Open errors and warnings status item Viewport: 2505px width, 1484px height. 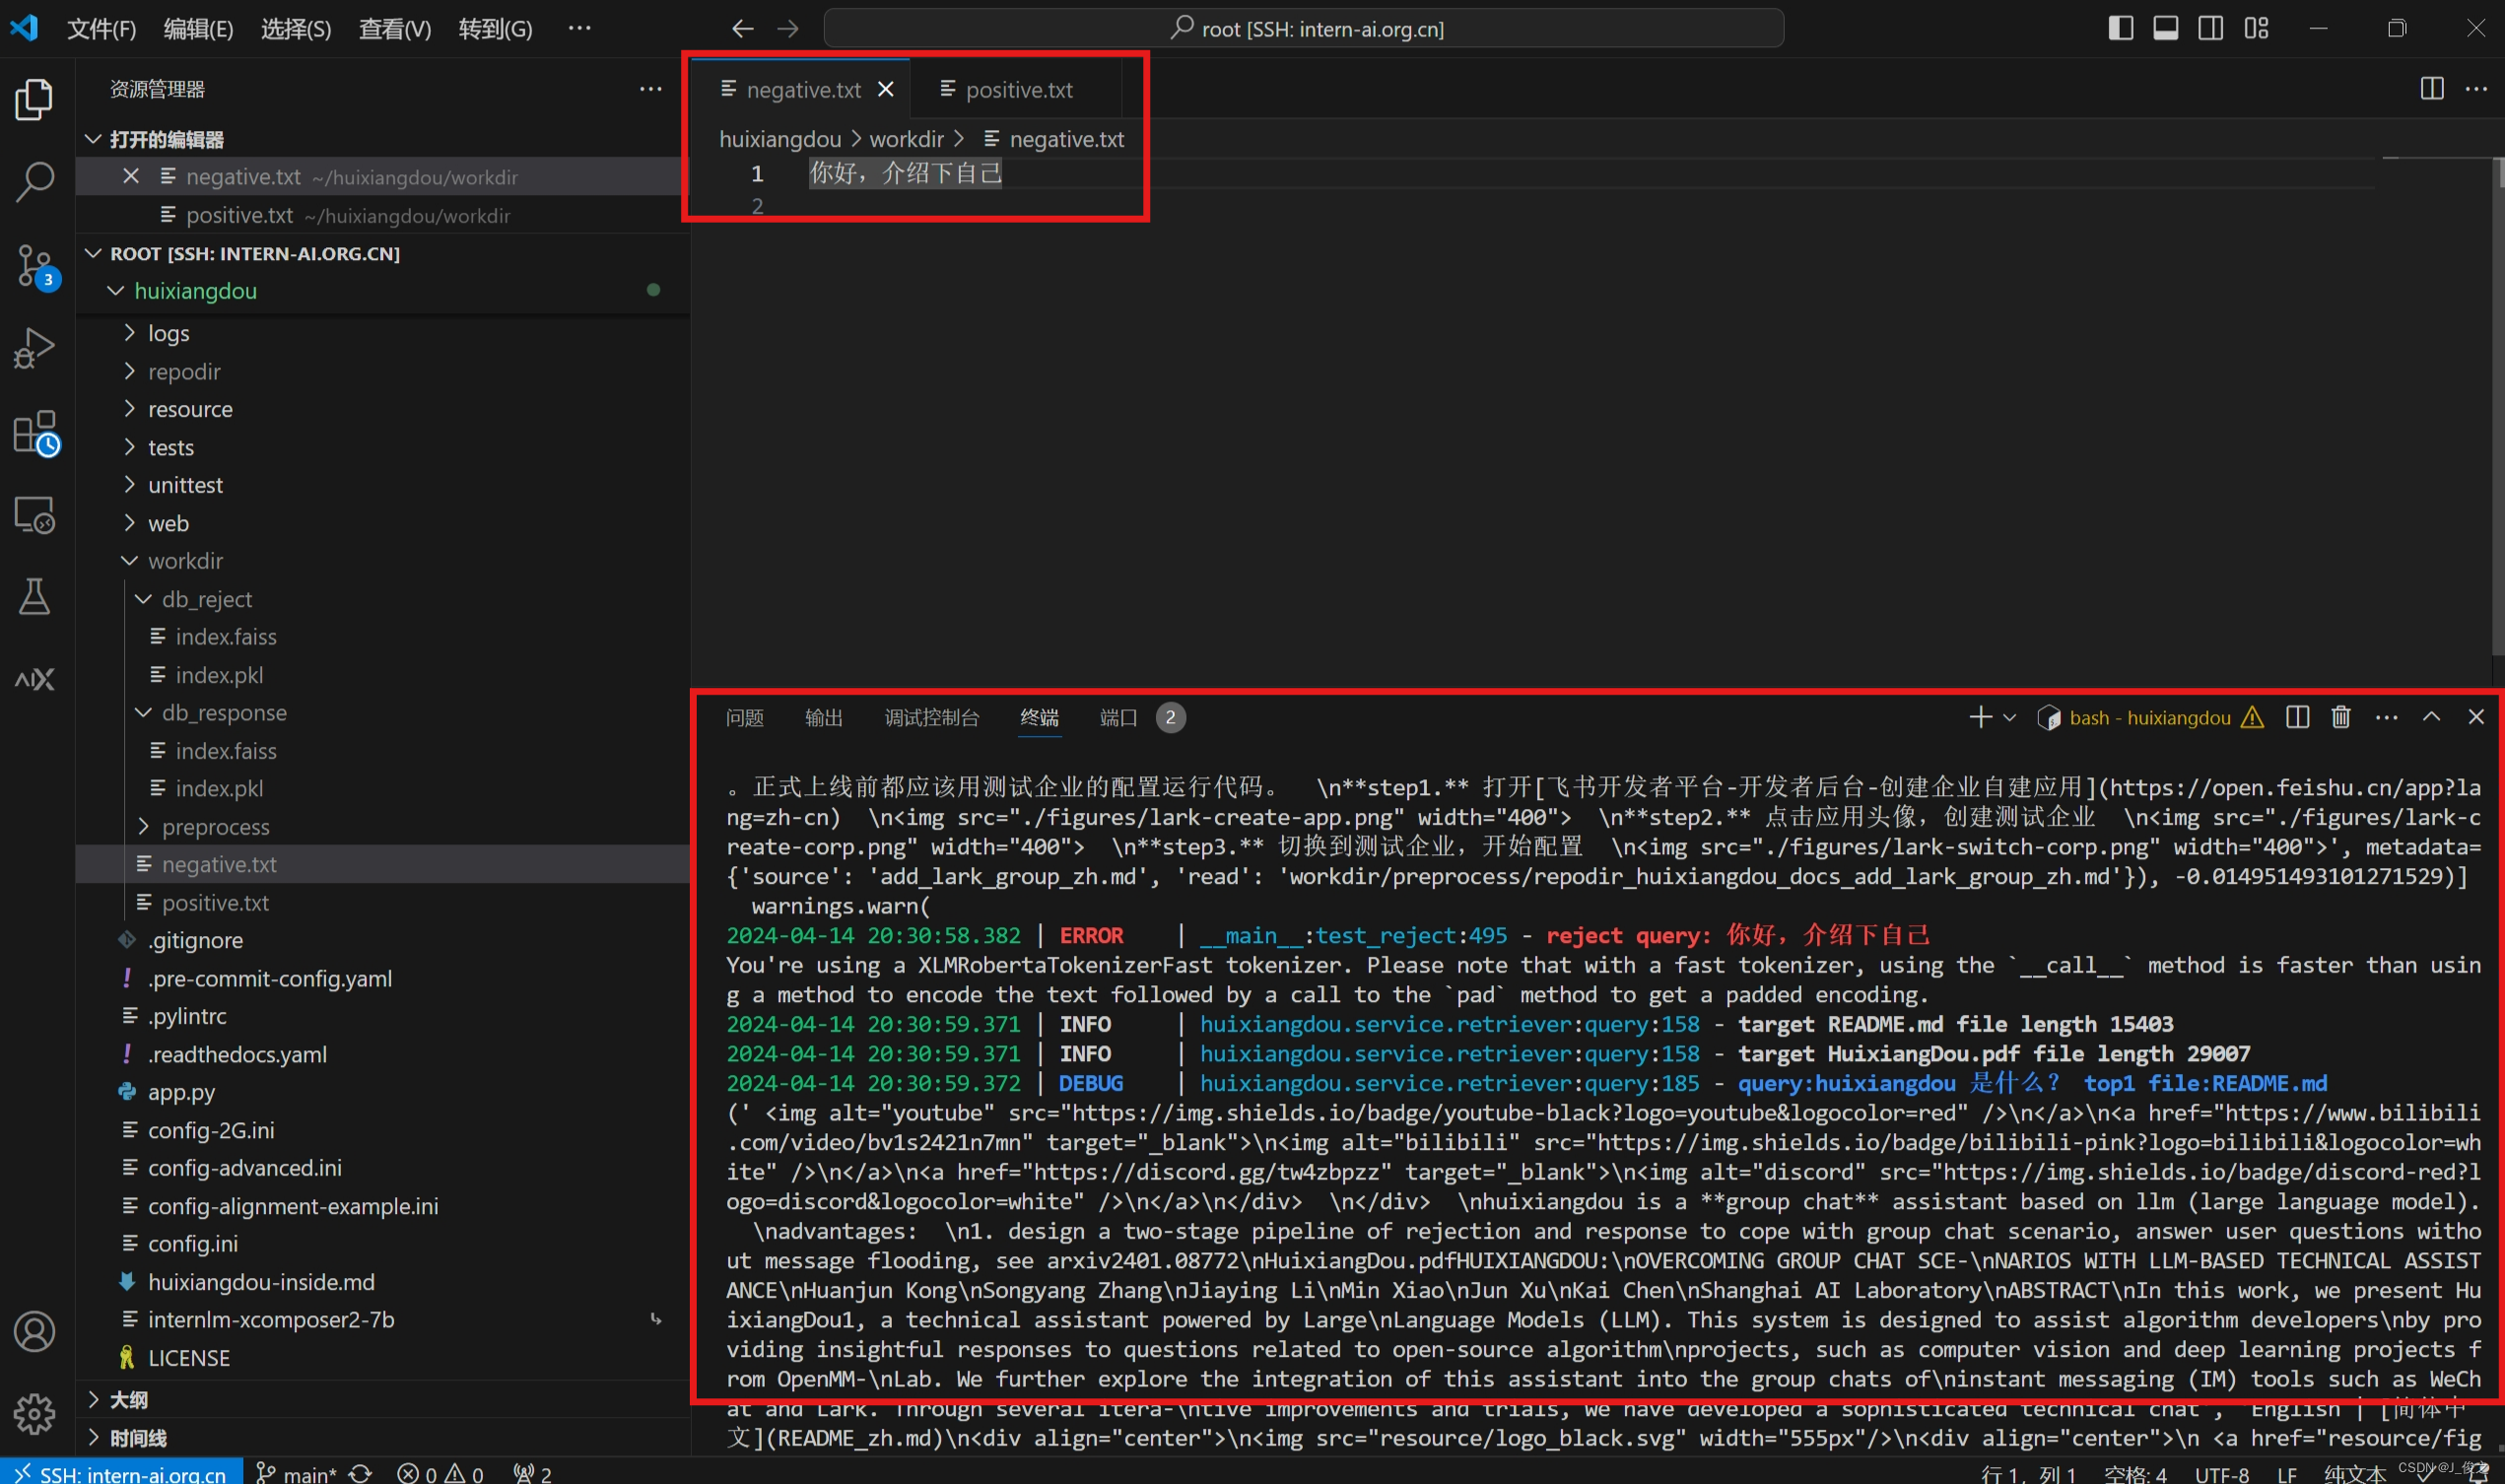click(x=440, y=1473)
